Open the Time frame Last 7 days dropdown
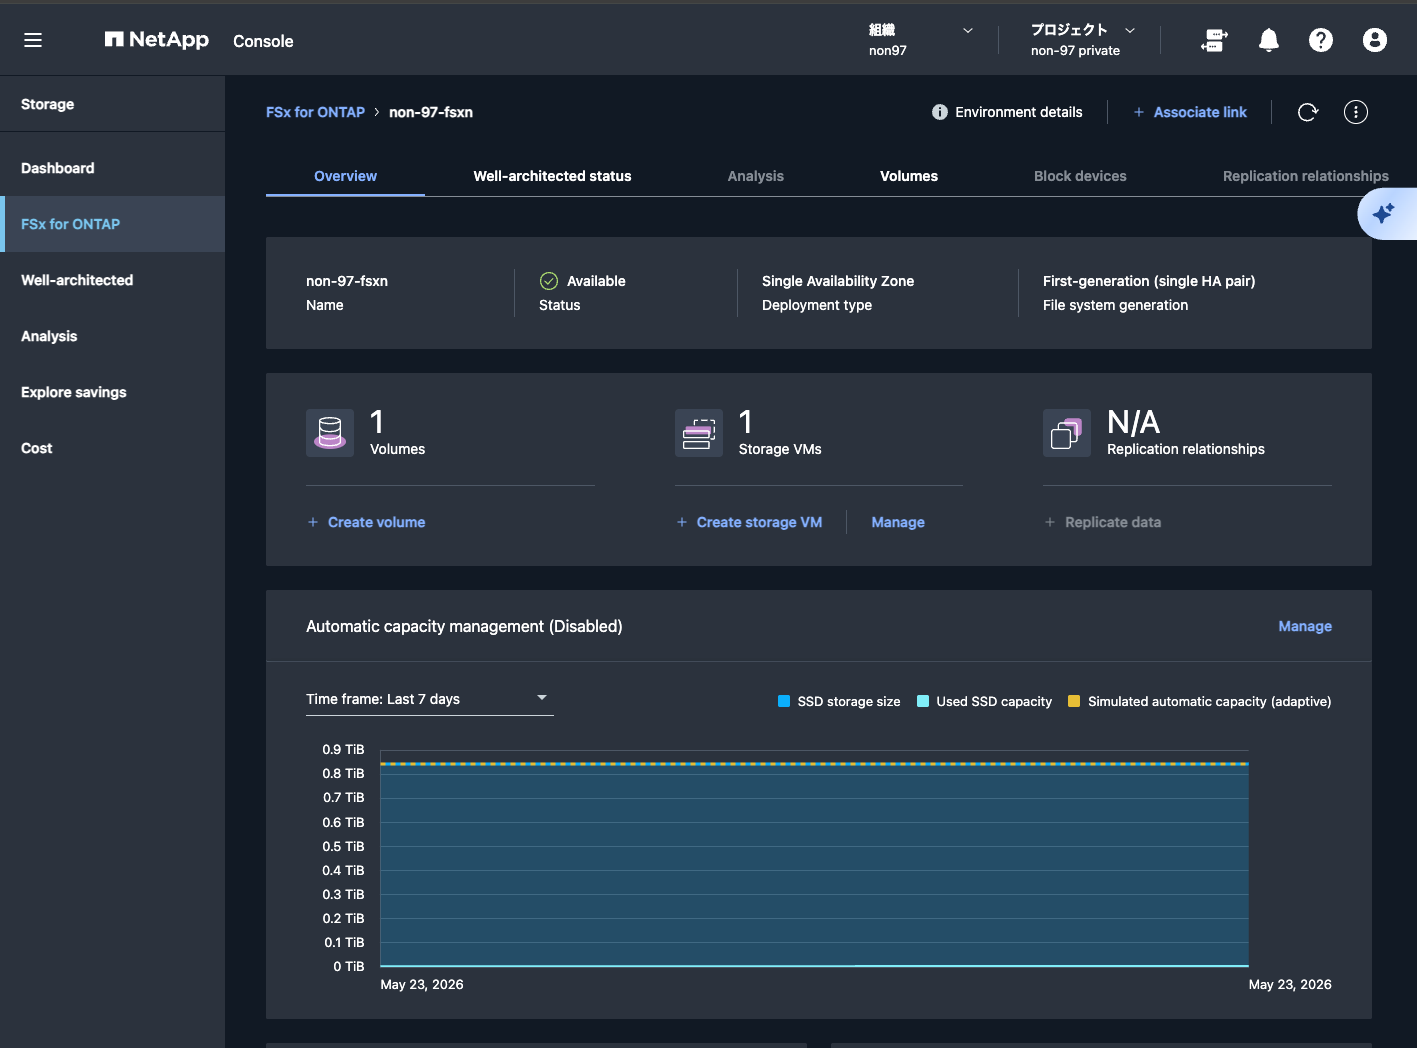The height and width of the screenshot is (1048, 1417). pos(430,699)
